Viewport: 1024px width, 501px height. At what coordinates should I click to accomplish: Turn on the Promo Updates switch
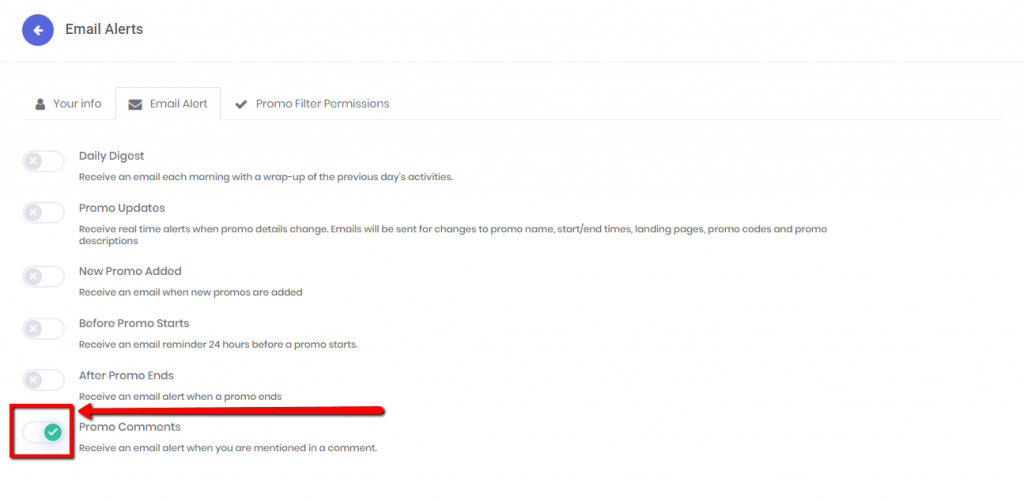point(44,212)
